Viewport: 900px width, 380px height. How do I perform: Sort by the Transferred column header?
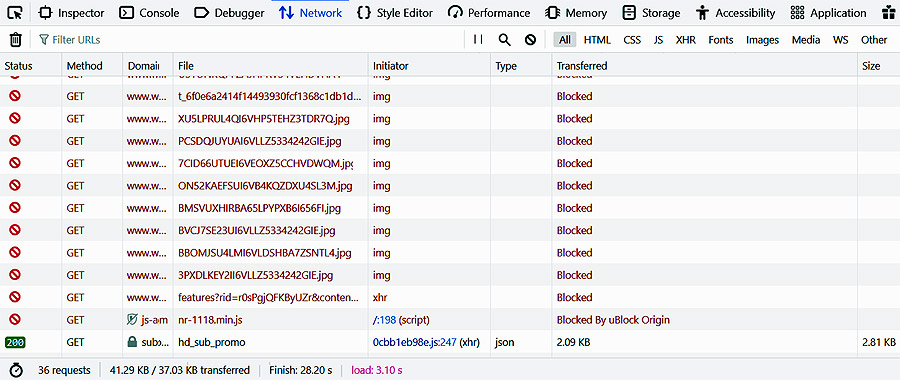(x=704, y=66)
